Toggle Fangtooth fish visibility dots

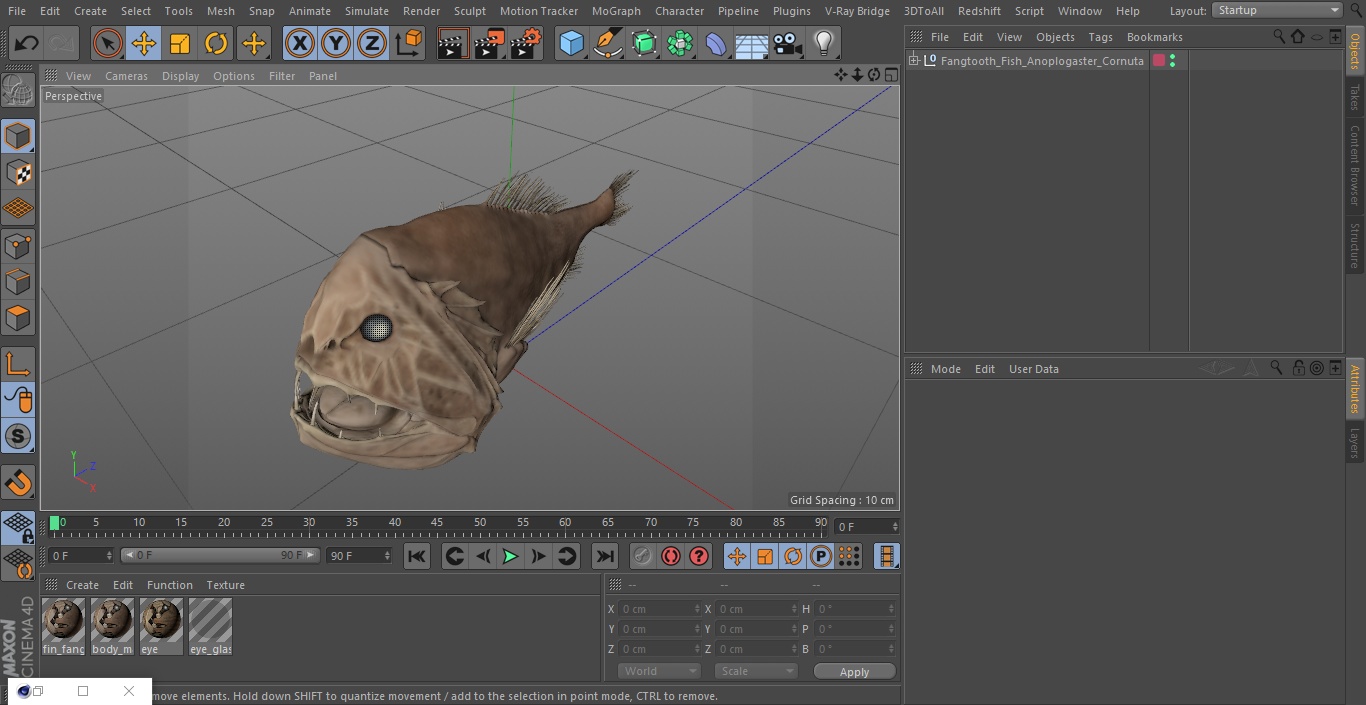click(x=1172, y=61)
